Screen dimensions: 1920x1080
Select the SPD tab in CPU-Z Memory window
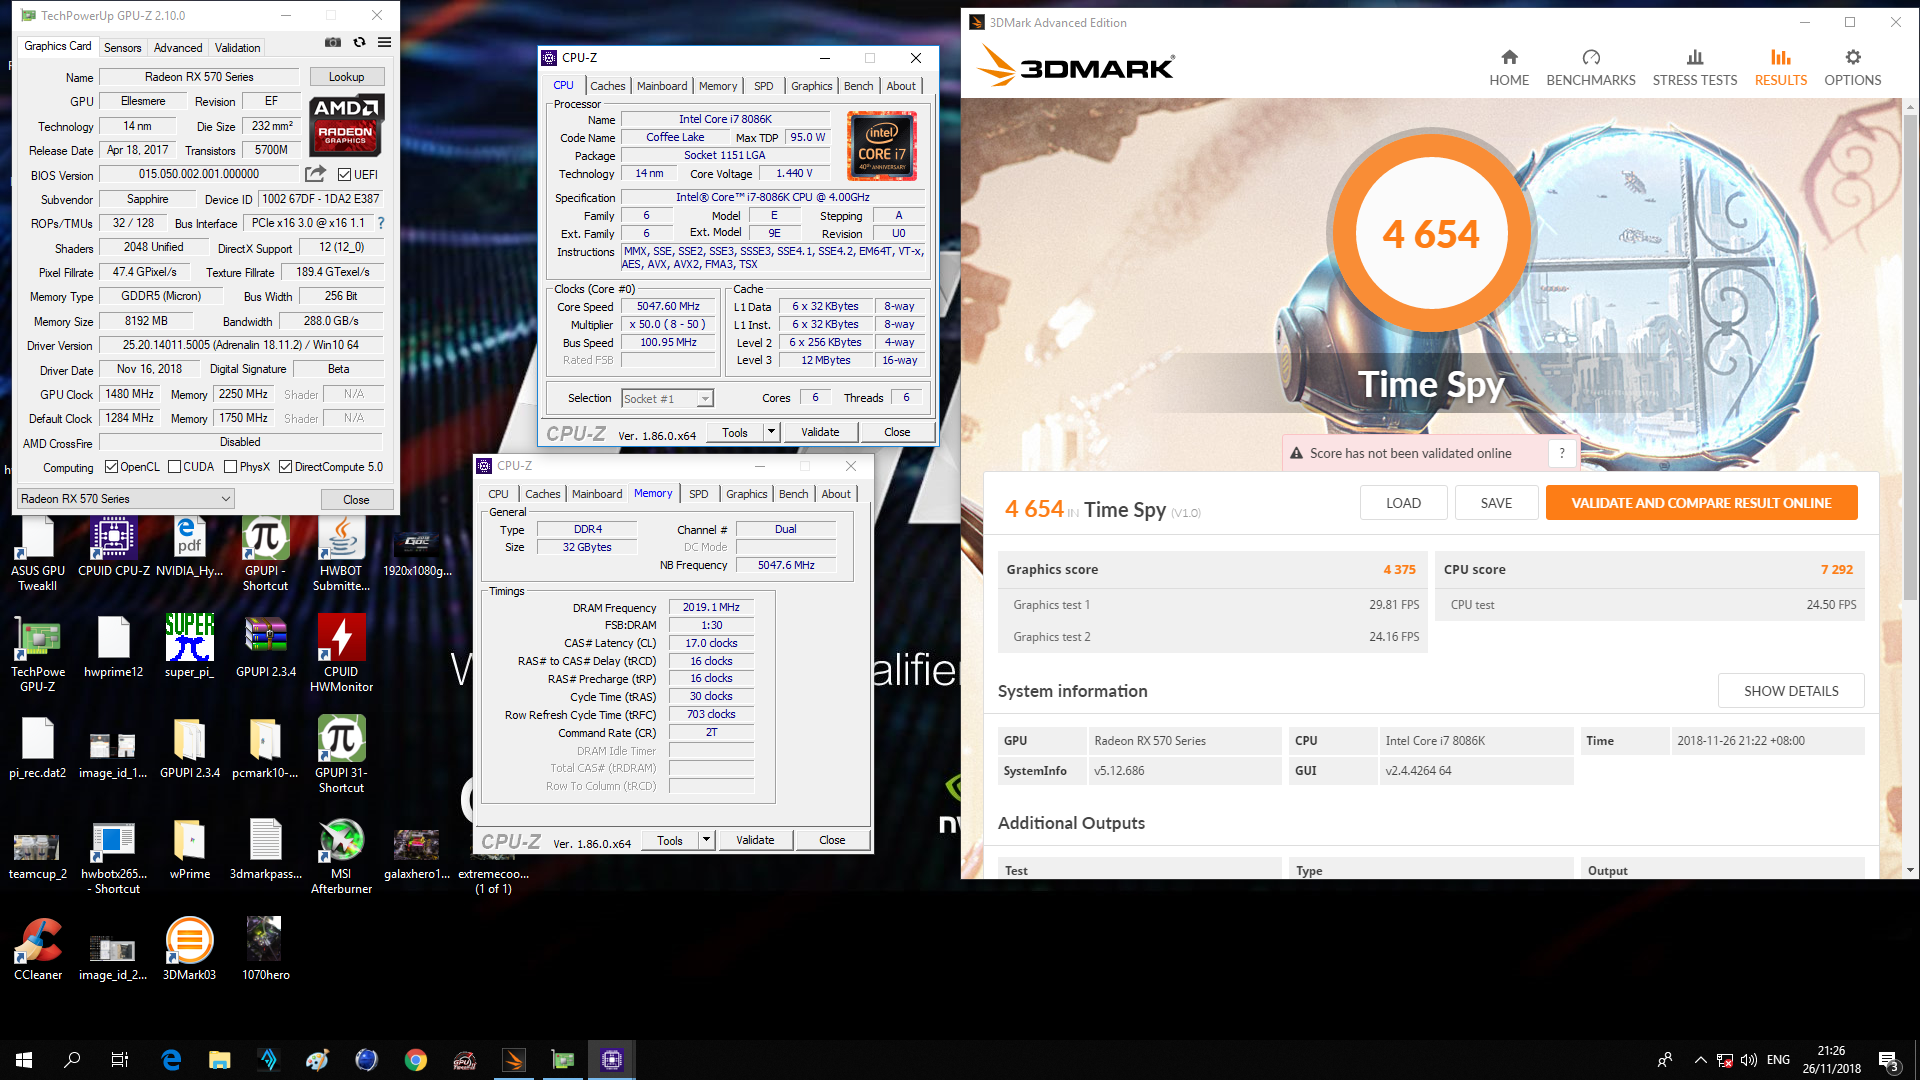[x=699, y=494]
